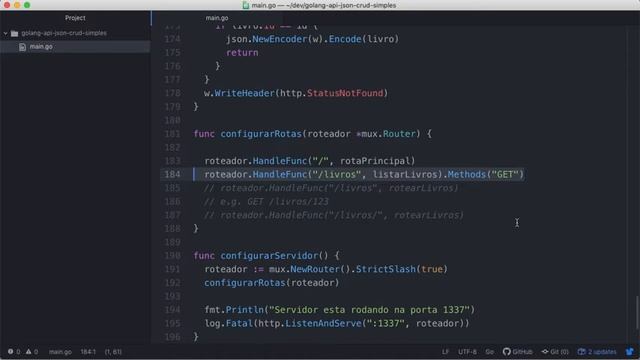Open the GitHub panel from status bar

pos(518,352)
